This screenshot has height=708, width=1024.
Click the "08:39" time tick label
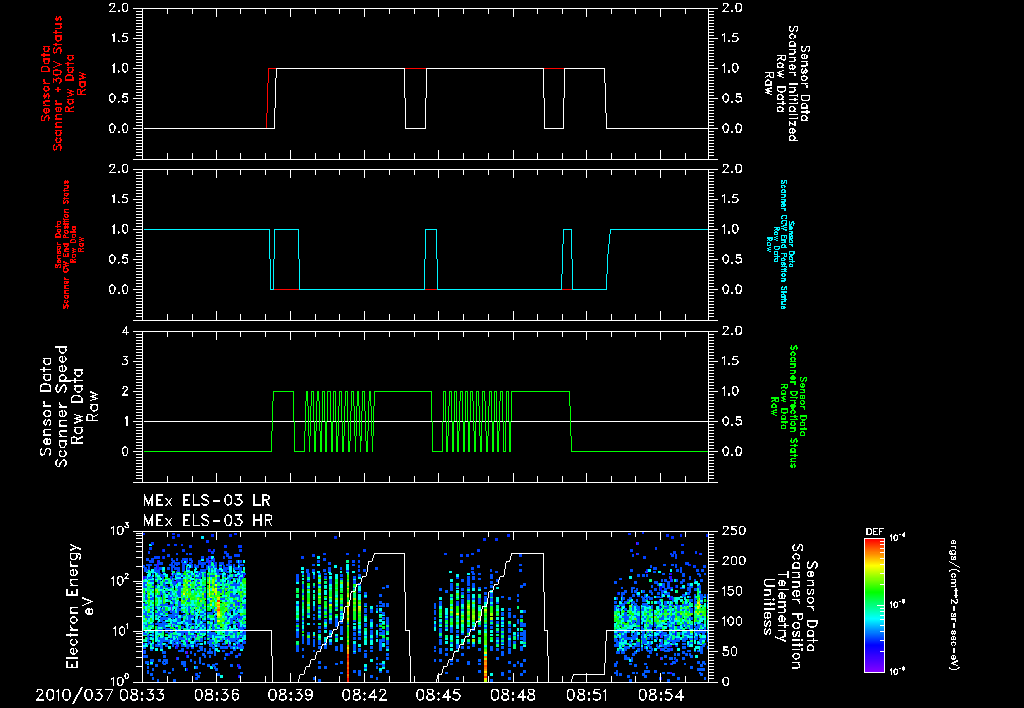click(291, 695)
